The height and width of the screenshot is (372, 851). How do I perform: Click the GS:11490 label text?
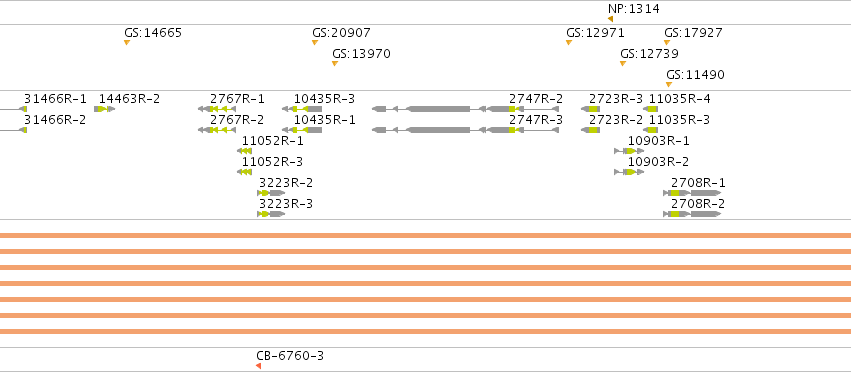pos(695,74)
